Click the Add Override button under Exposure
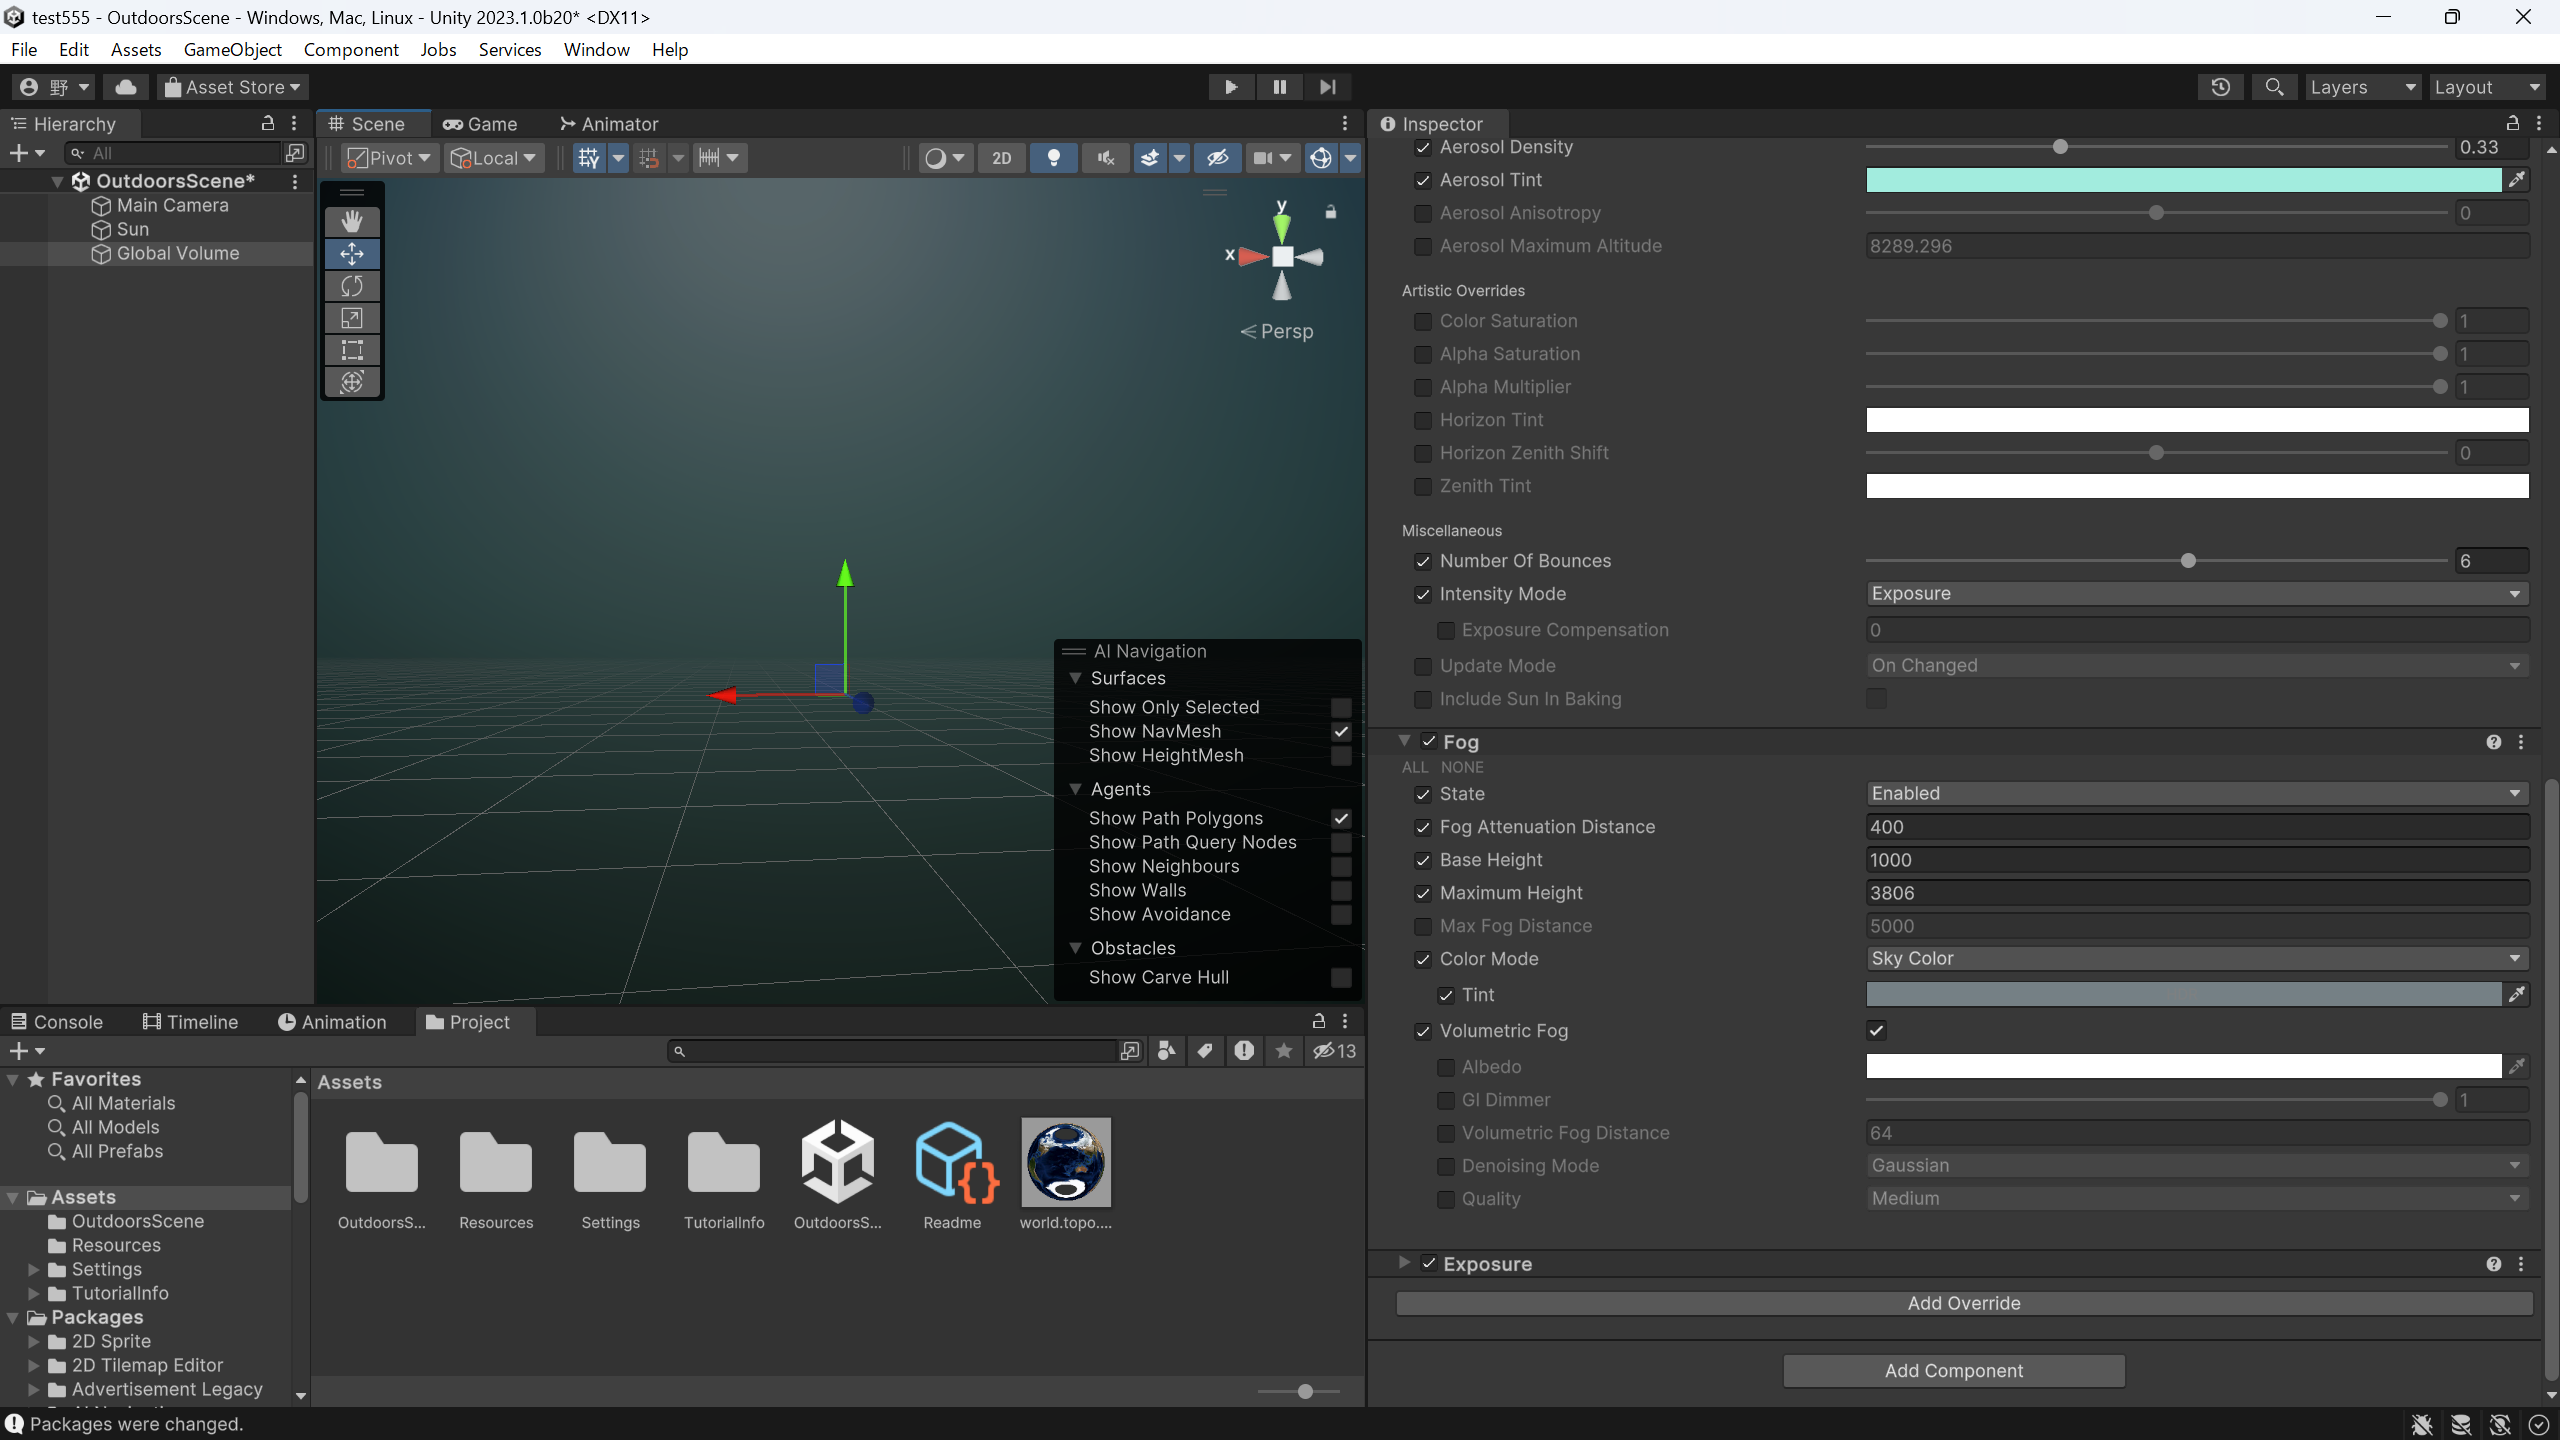 pos(1962,1302)
